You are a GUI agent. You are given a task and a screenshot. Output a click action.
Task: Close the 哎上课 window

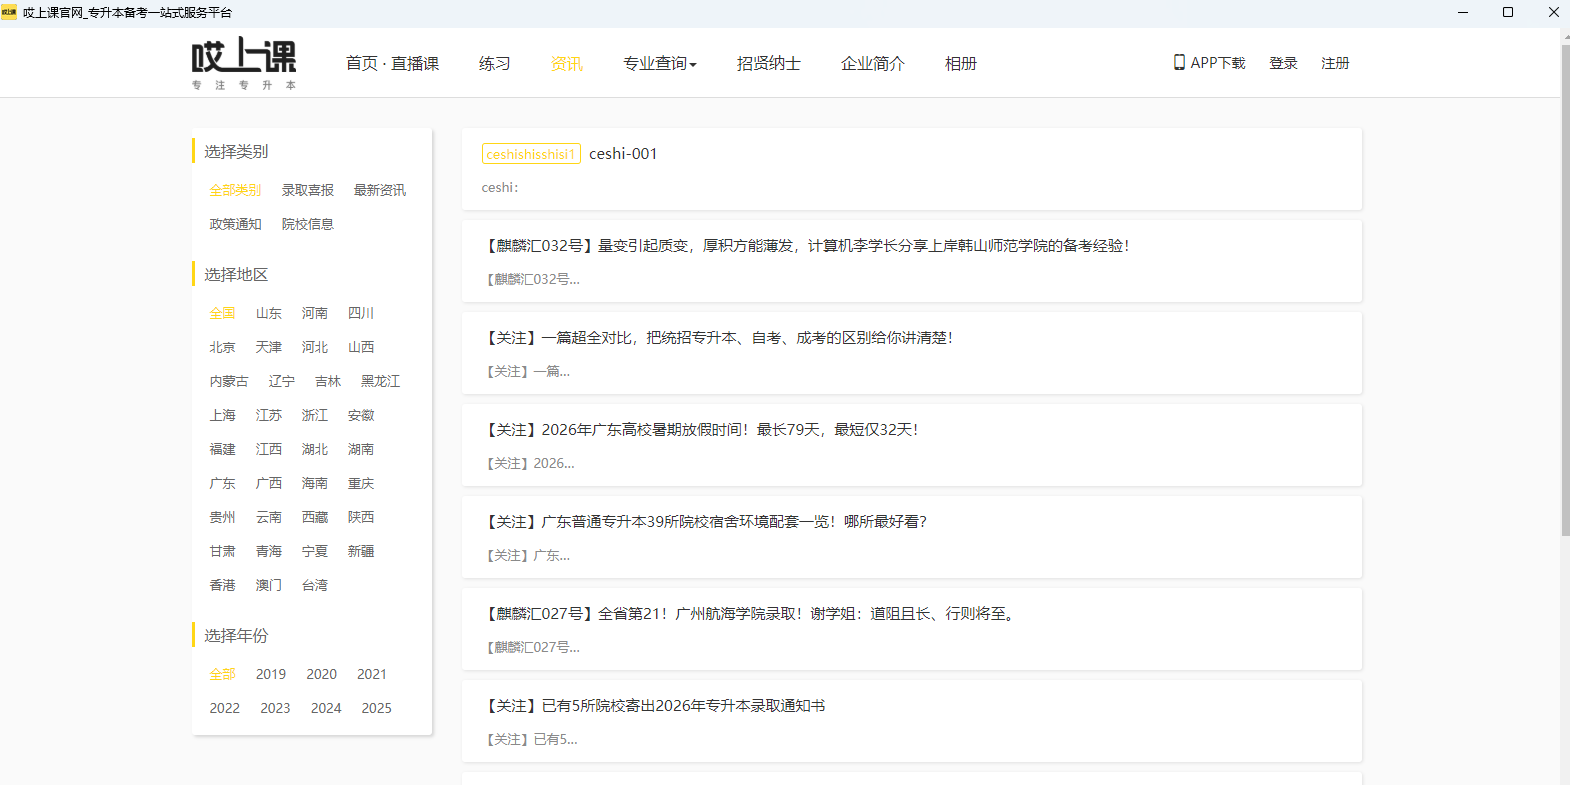pyautogui.click(x=1553, y=12)
